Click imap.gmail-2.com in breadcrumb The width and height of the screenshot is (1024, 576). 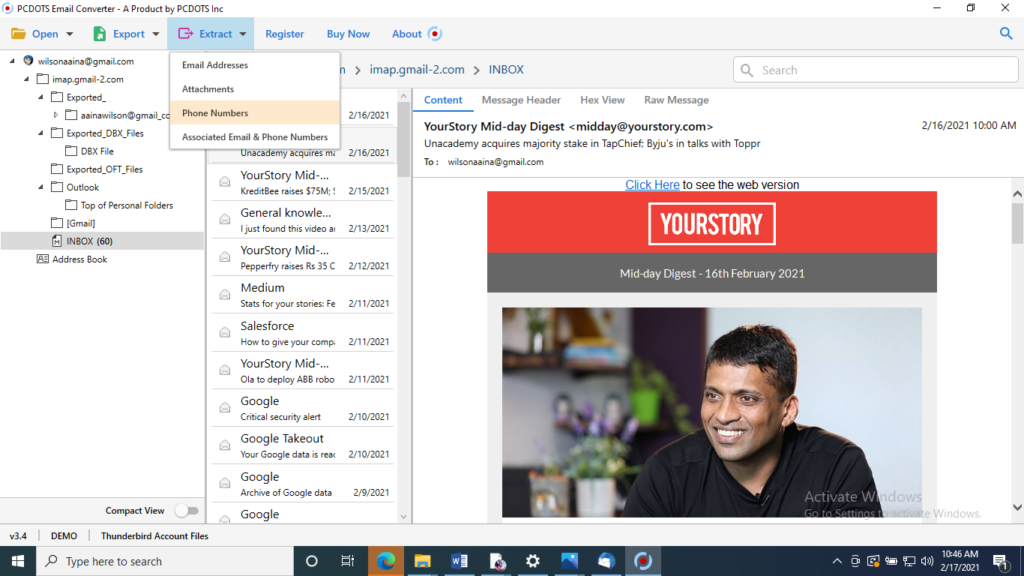(417, 69)
